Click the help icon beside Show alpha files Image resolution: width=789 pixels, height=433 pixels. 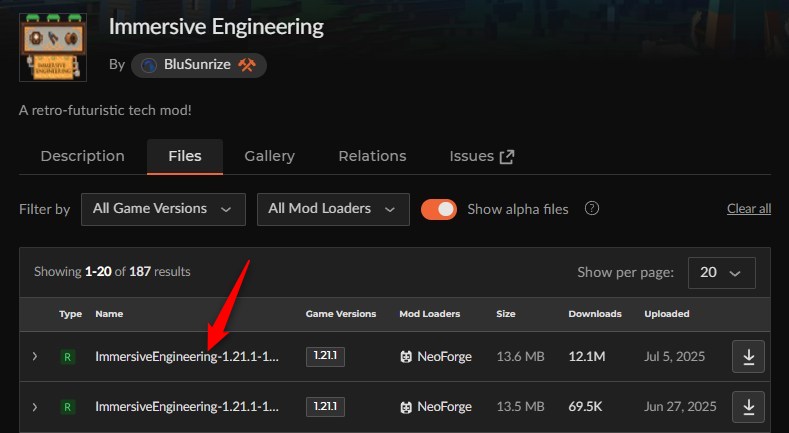tap(592, 208)
